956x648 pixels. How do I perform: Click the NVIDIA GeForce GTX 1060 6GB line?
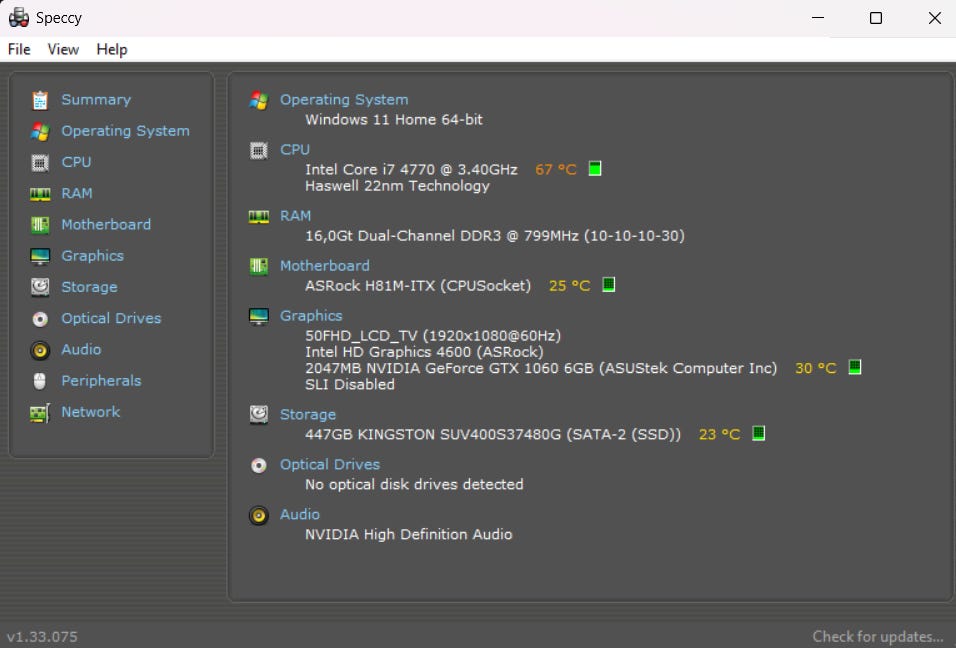541,369
